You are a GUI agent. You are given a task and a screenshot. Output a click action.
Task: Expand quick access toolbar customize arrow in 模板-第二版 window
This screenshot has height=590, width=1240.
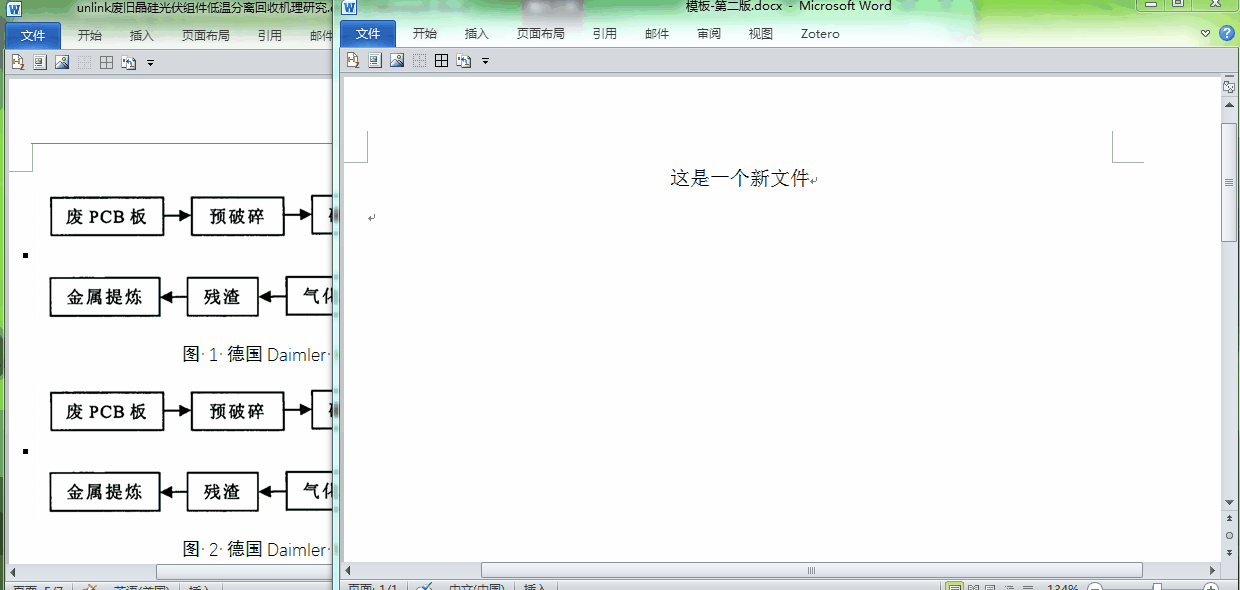(485, 62)
